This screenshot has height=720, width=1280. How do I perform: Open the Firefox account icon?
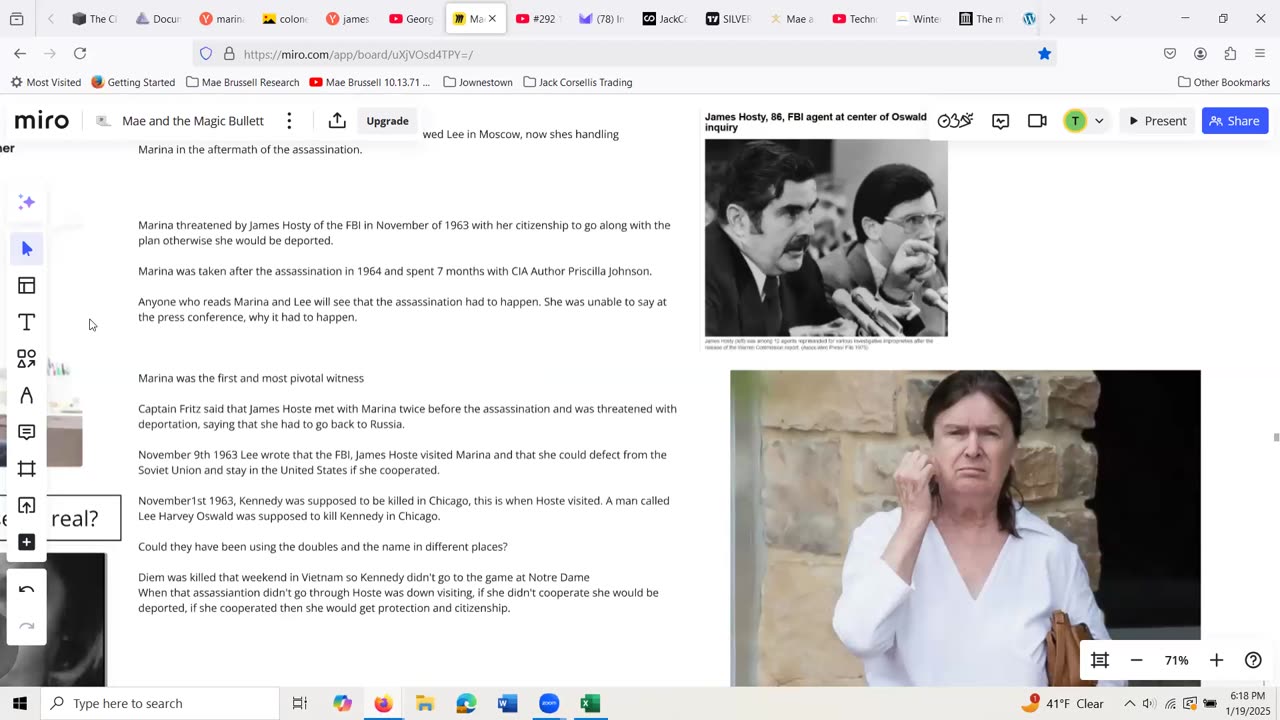[x=1200, y=54]
